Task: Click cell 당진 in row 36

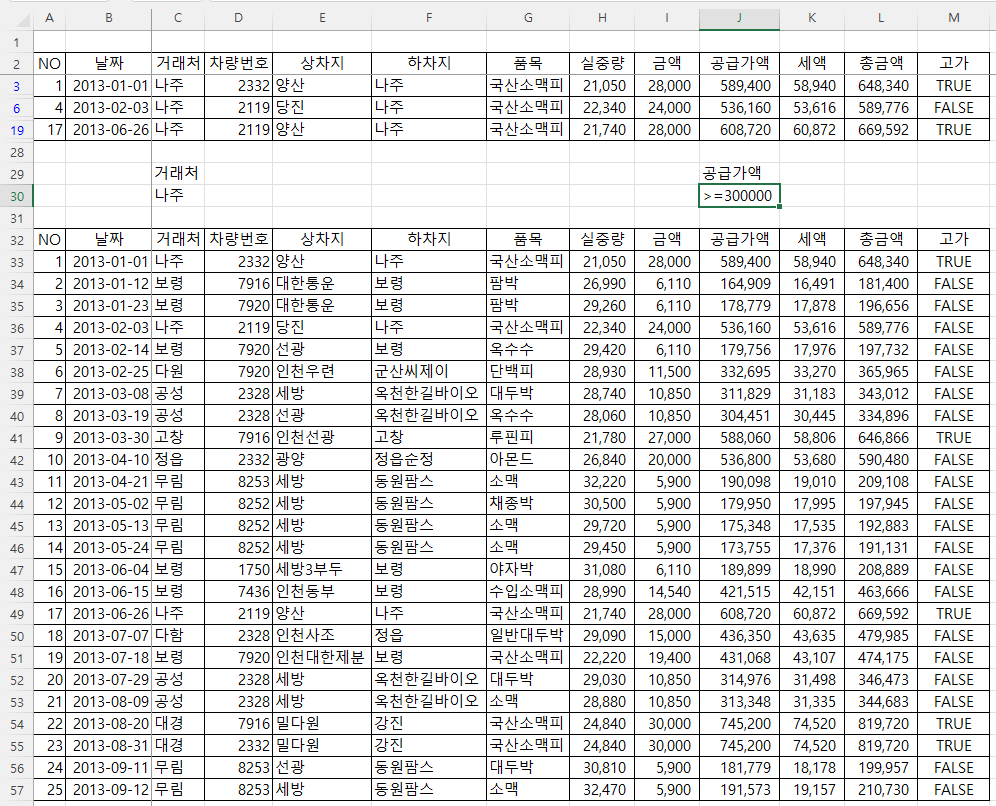Action: [x=322, y=328]
